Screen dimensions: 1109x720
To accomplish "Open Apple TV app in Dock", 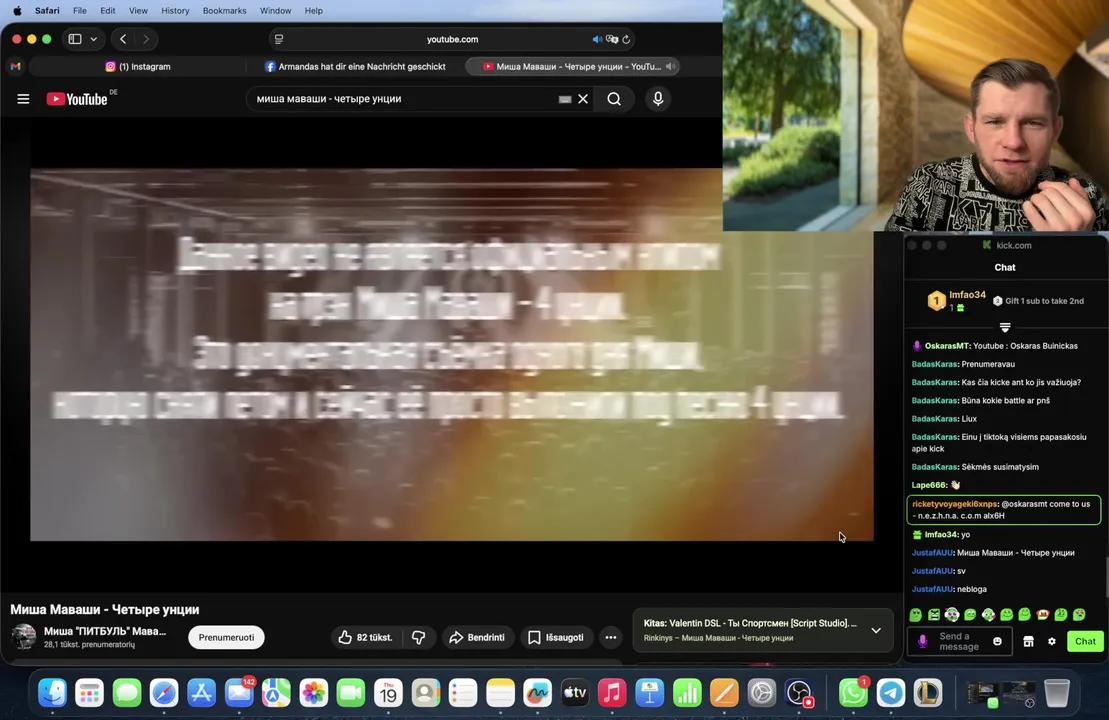I will point(575,693).
